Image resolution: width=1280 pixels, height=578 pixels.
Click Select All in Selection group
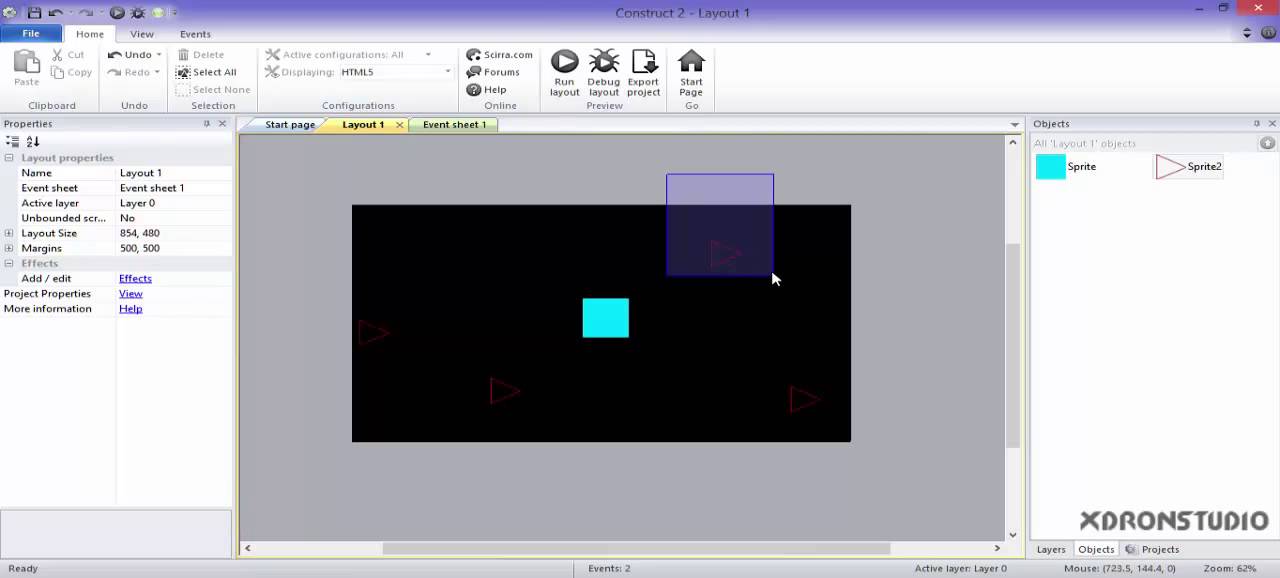pyautogui.click(x=206, y=72)
